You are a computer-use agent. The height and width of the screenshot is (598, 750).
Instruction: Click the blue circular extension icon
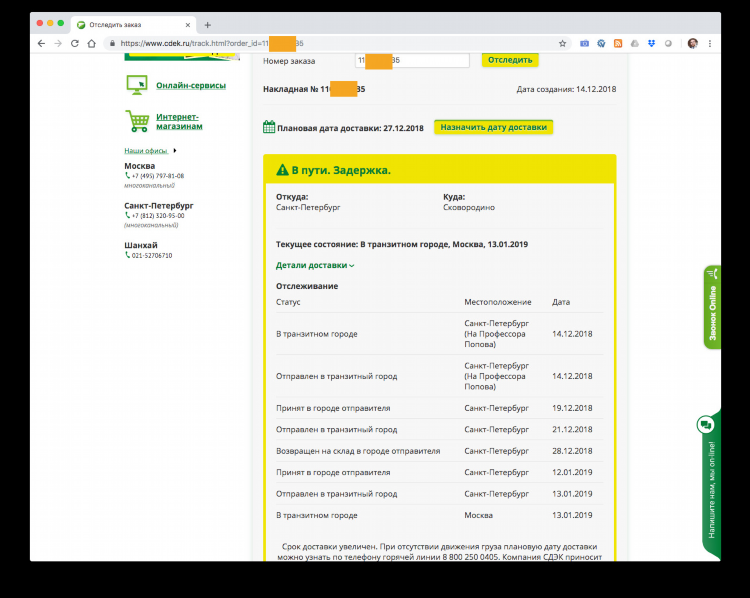point(601,44)
